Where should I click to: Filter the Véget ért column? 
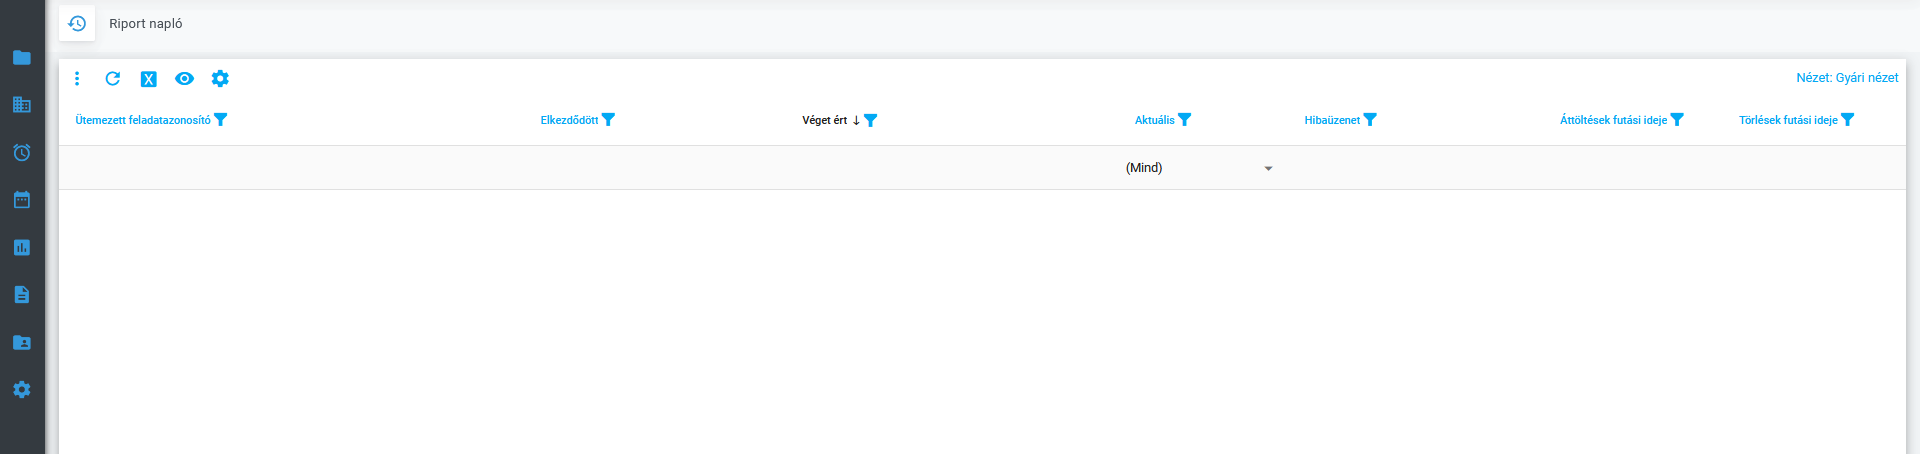pos(871,120)
